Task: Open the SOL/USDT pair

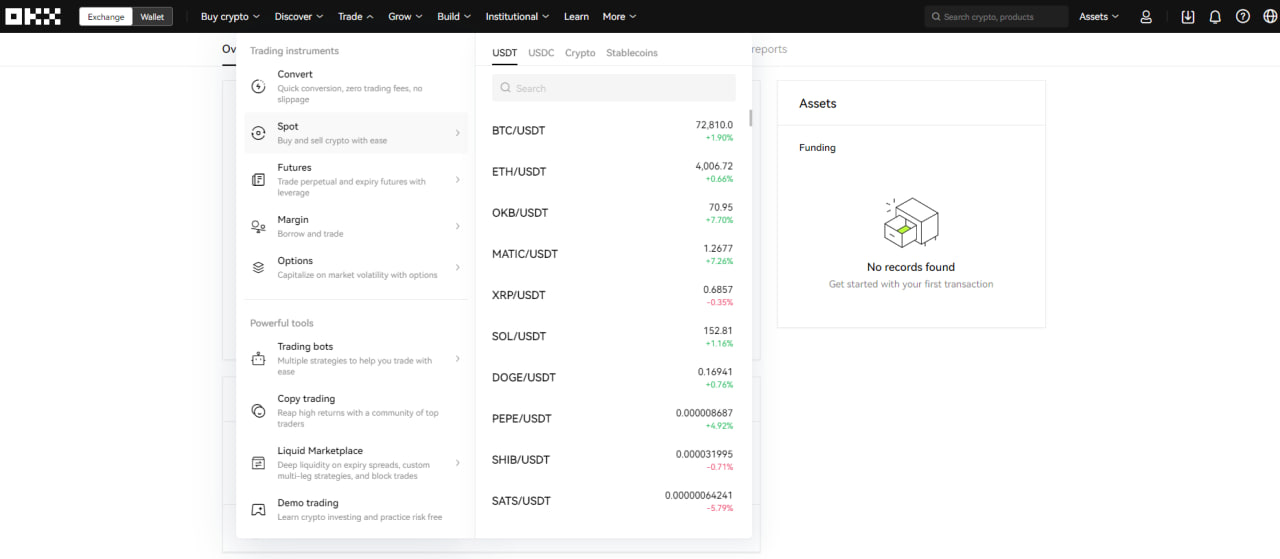Action: pos(612,336)
